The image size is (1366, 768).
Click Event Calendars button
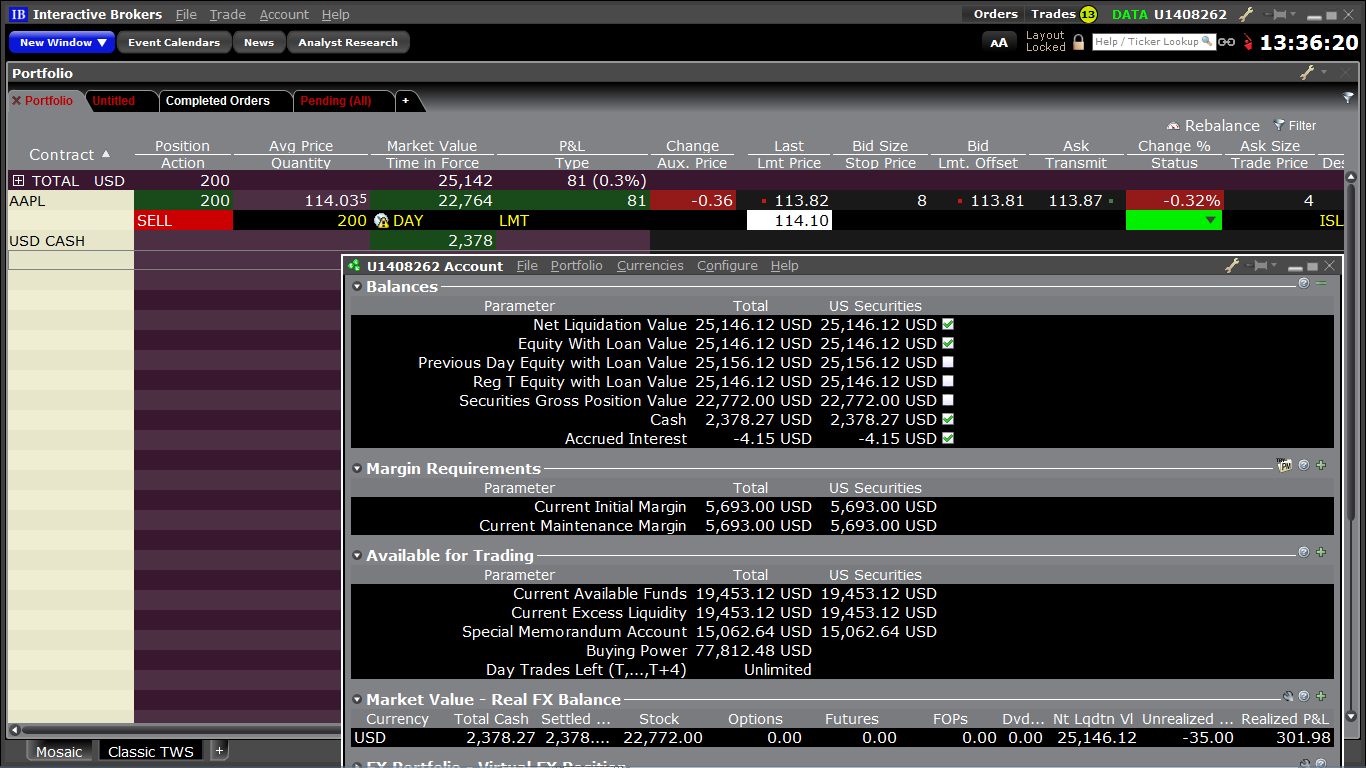174,42
